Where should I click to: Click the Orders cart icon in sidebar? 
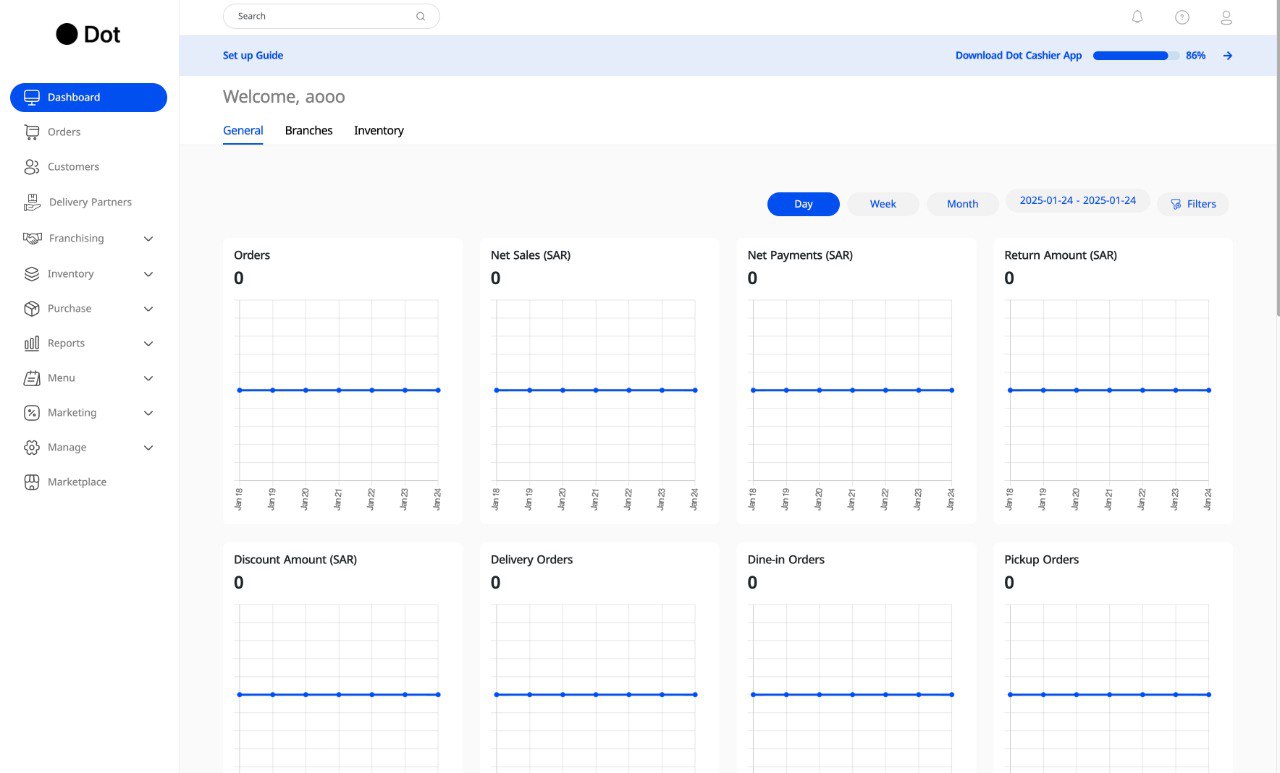tap(32, 132)
